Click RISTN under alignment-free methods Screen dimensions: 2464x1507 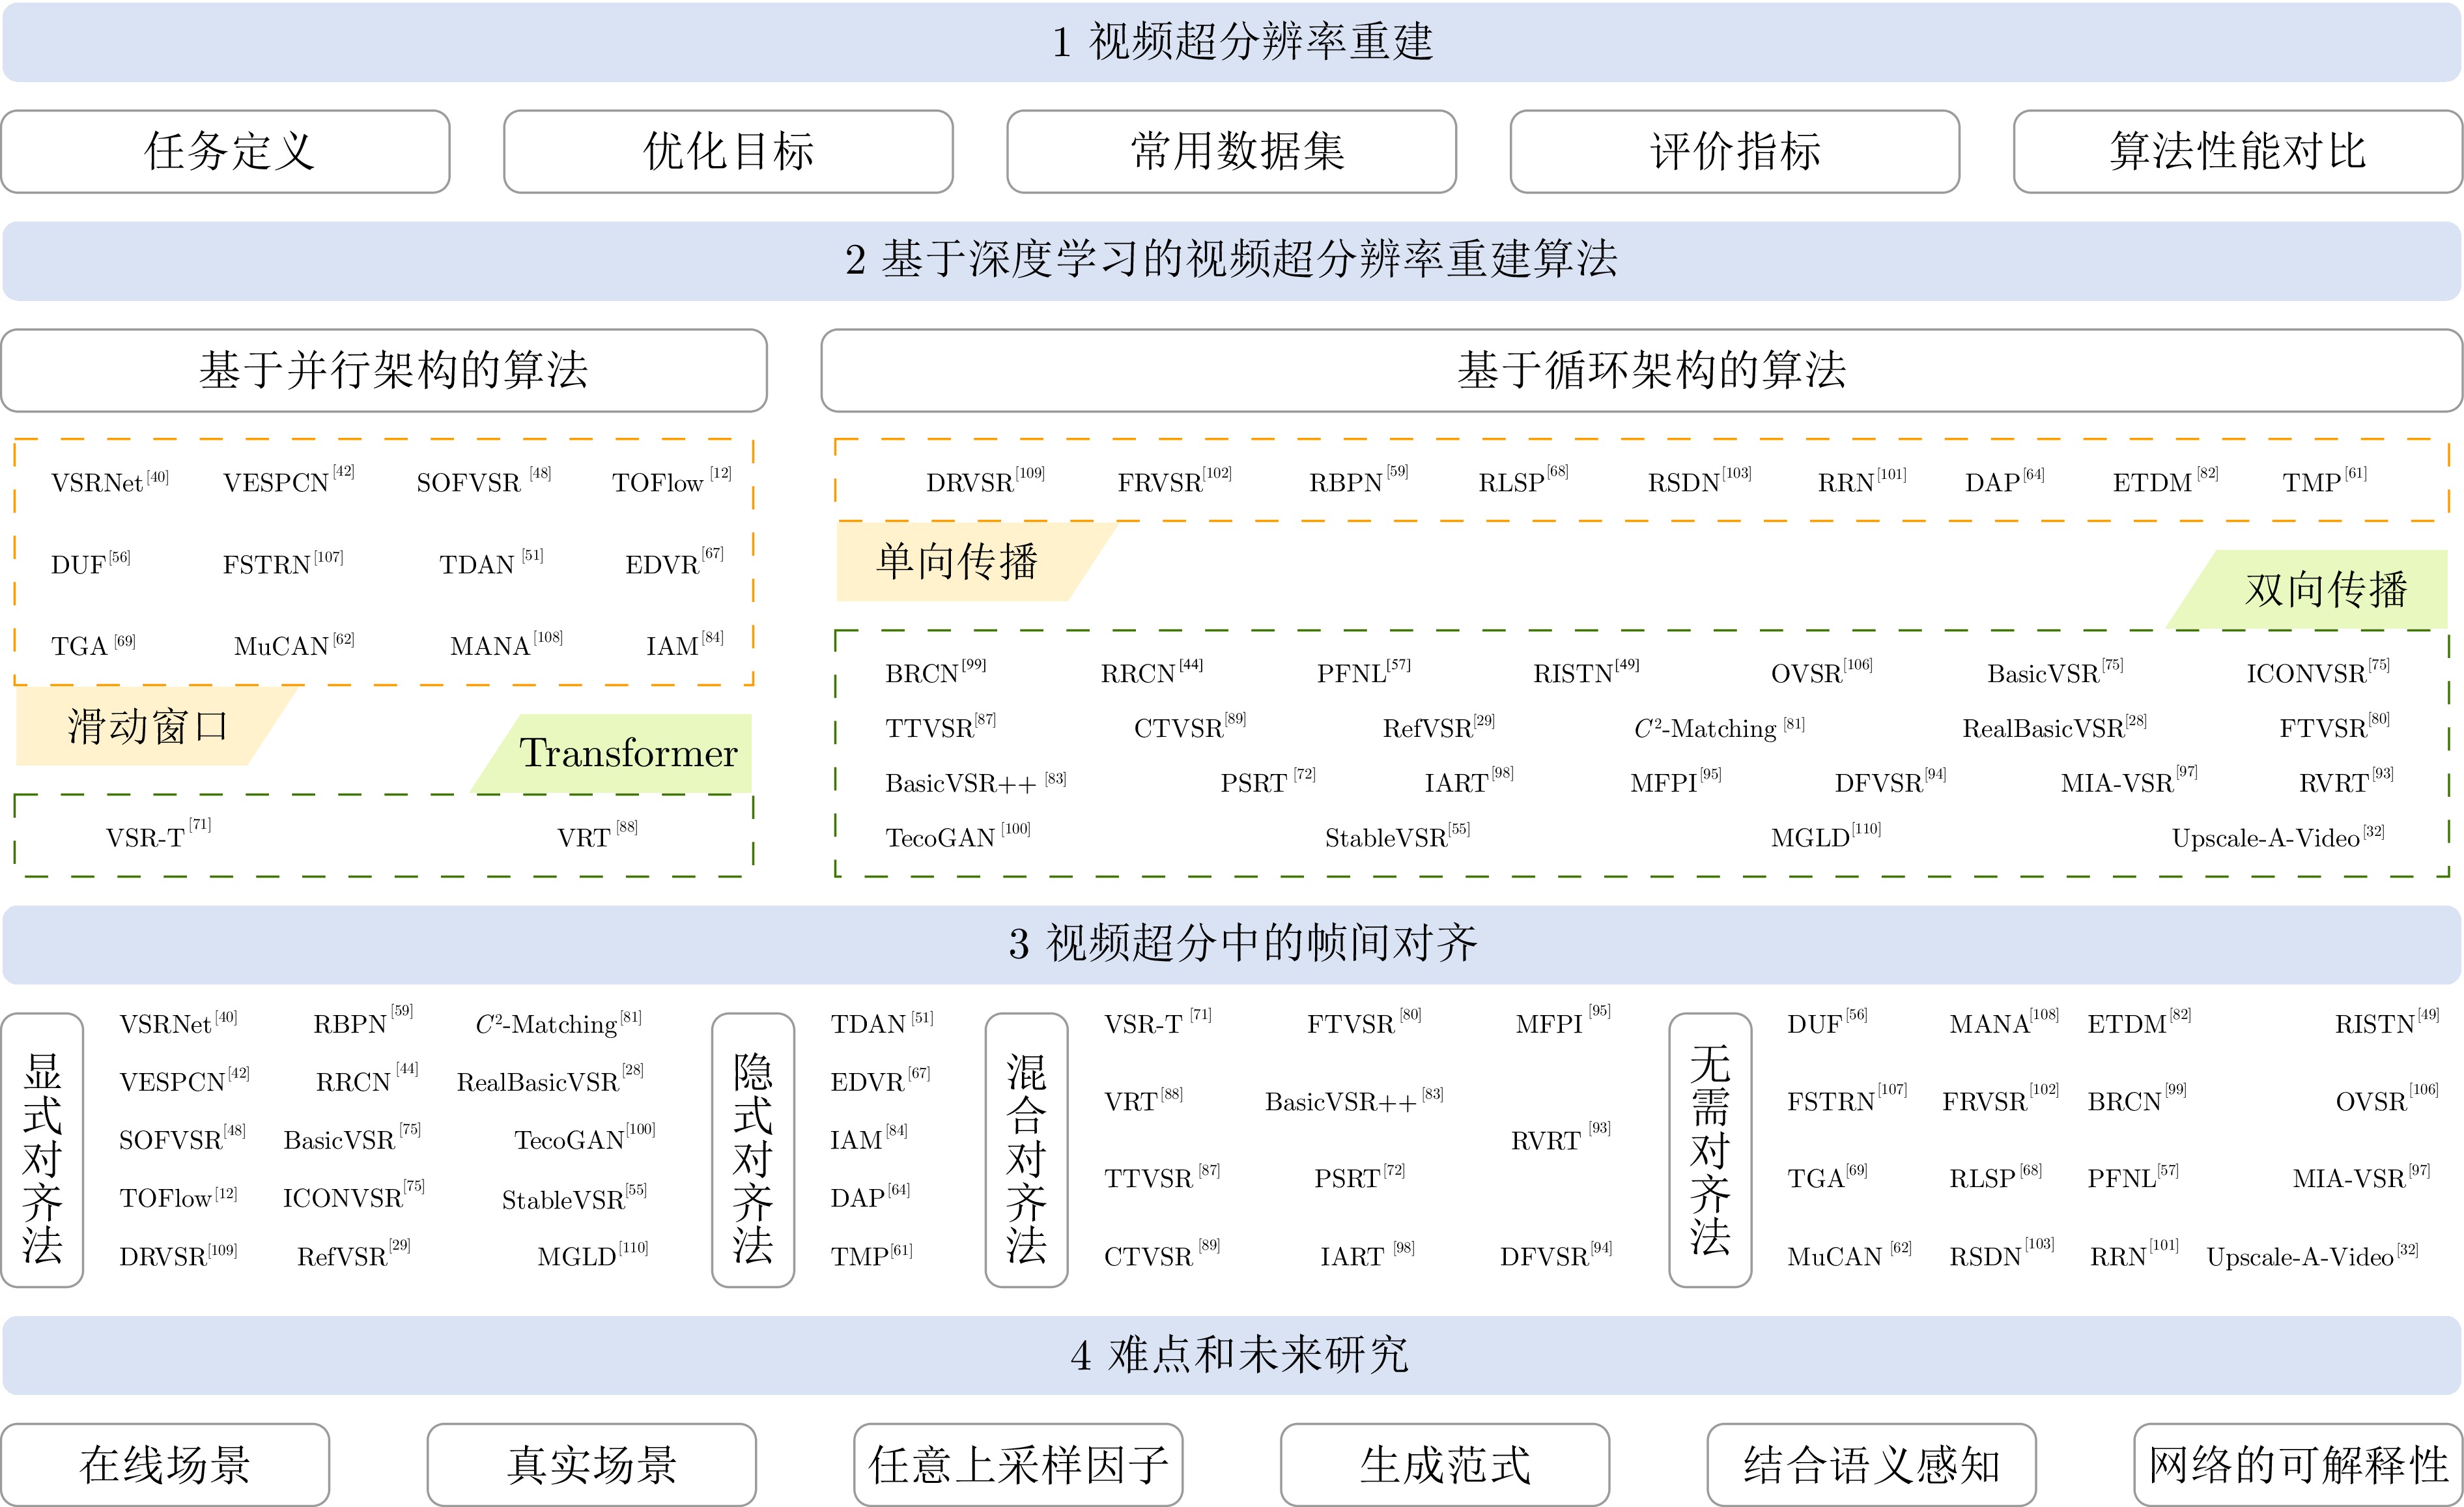click(2387, 1023)
